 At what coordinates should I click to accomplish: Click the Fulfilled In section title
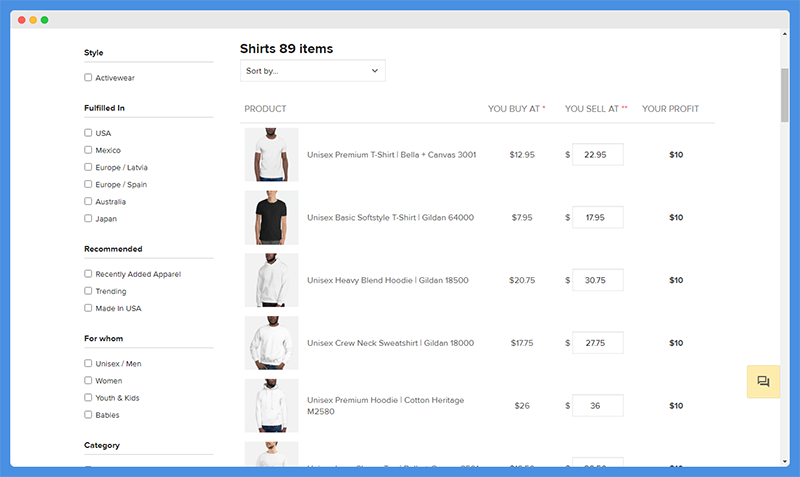(104, 108)
